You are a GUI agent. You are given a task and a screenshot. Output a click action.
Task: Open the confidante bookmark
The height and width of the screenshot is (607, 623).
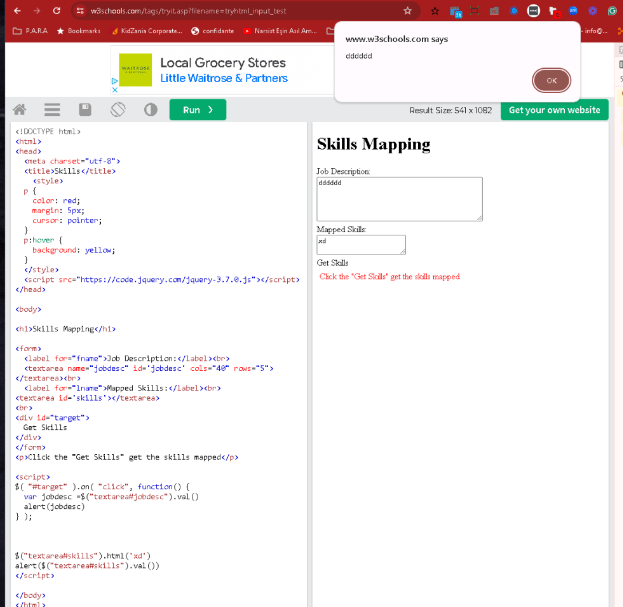(213, 31)
